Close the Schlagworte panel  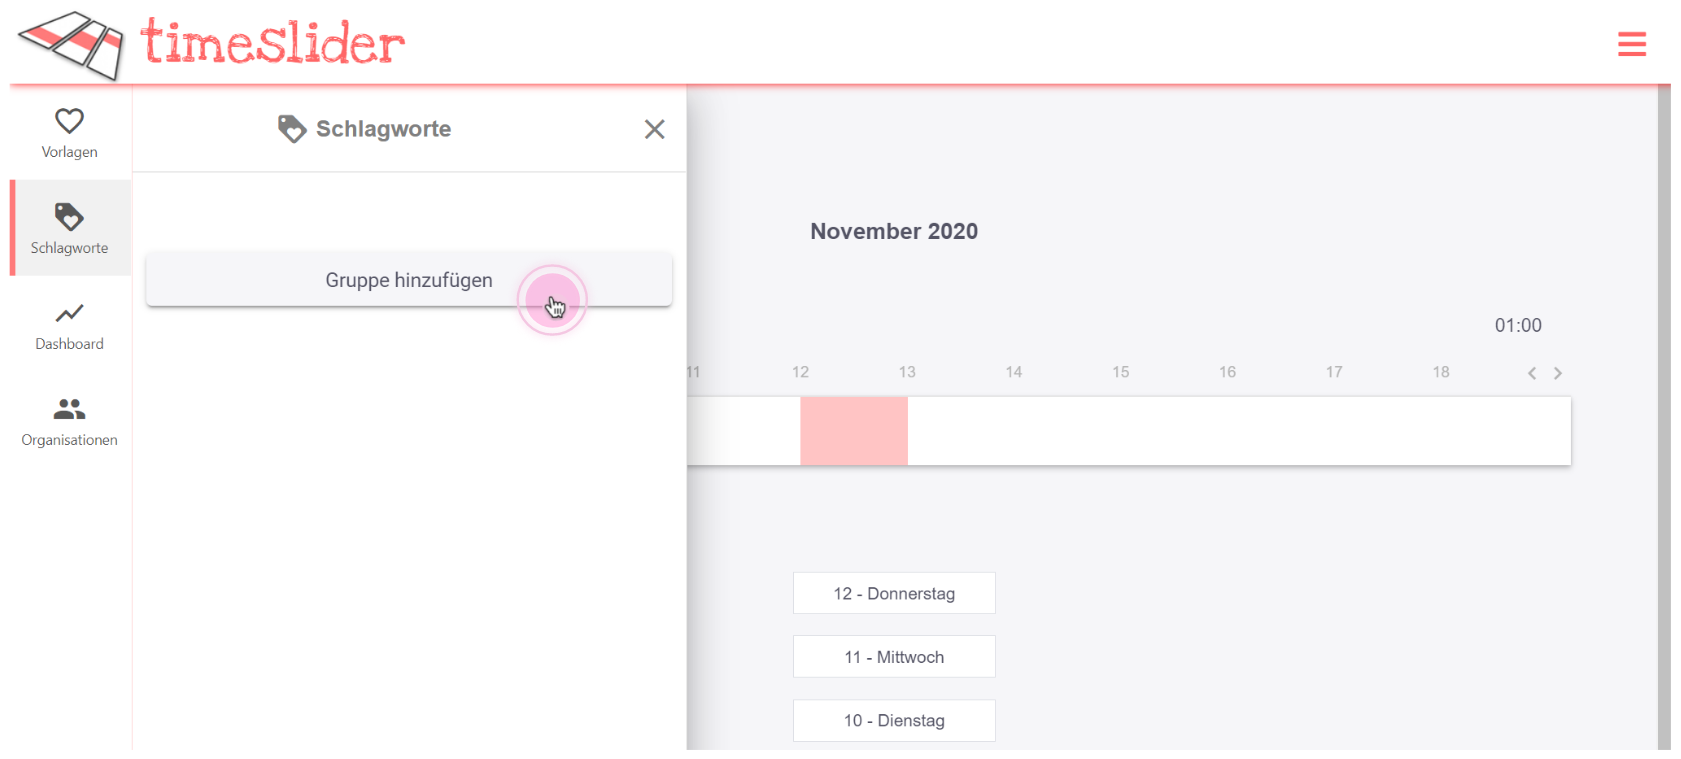click(654, 129)
